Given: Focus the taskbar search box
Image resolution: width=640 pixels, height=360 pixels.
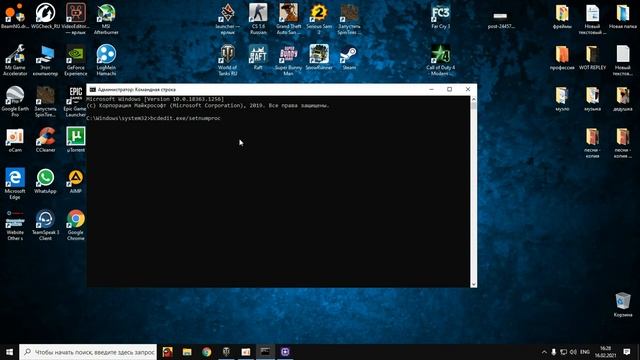Looking at the screenshot, I should (88, 352).
